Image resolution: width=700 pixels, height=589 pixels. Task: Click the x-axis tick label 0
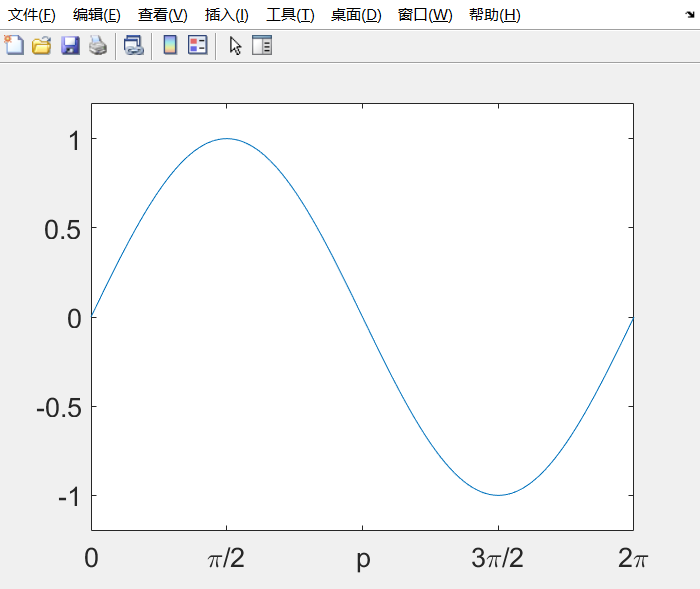click(92, 558)
